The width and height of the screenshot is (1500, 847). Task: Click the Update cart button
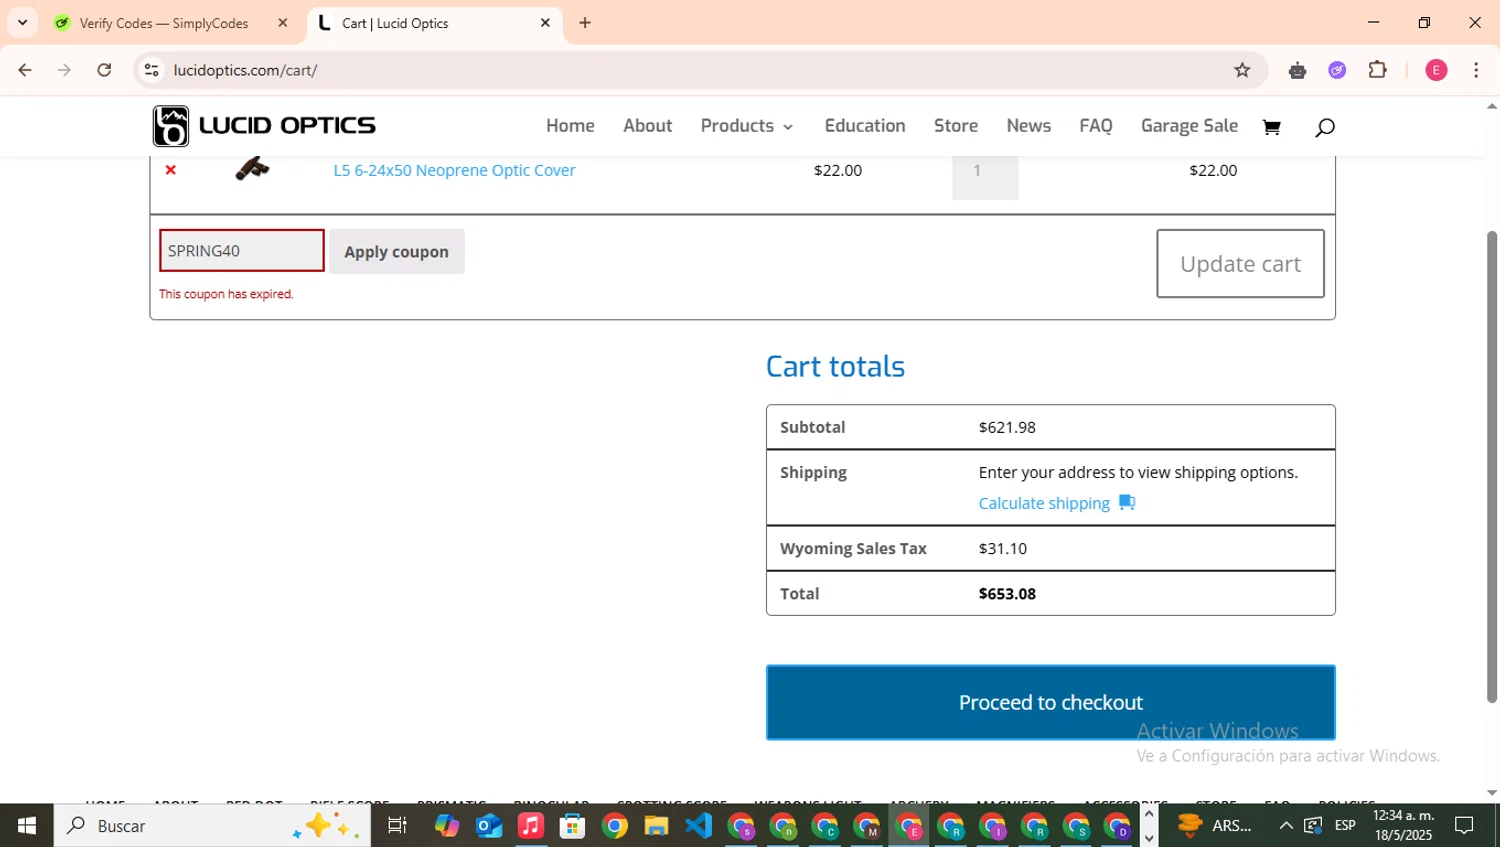(1240, 264)
